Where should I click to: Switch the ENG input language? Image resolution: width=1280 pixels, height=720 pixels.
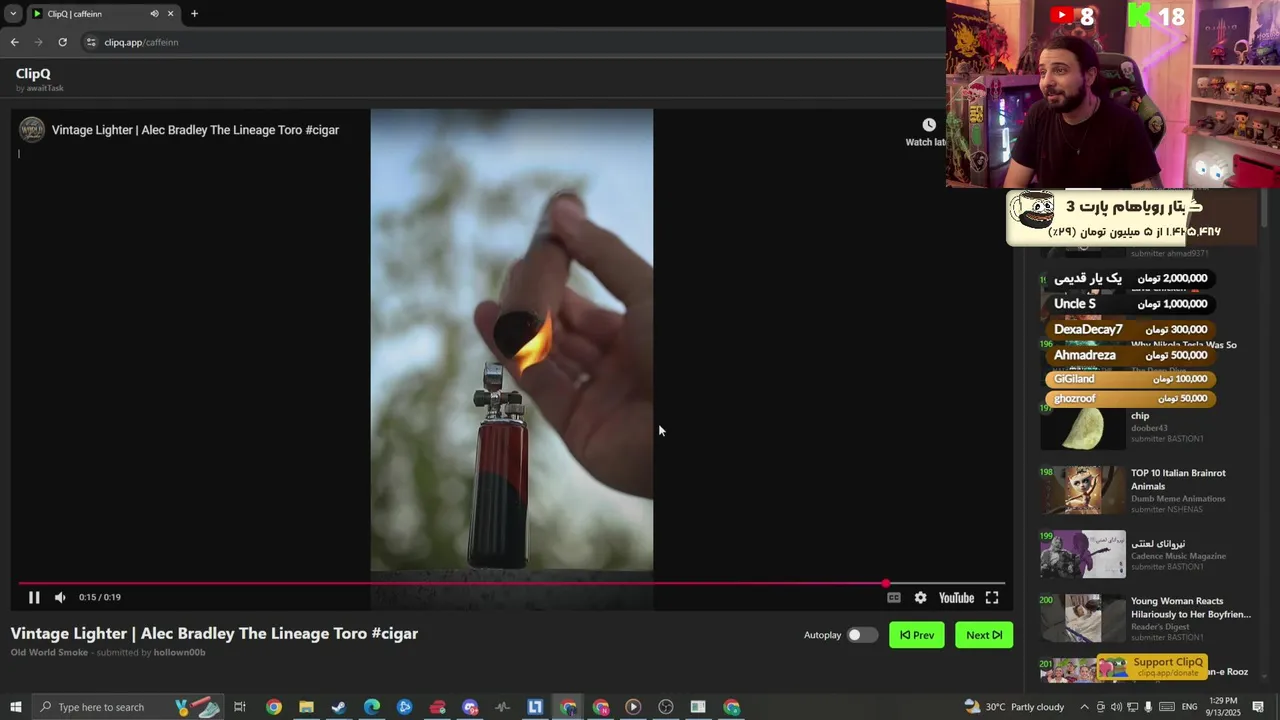pyautogui.click(x=1189, y=707)
